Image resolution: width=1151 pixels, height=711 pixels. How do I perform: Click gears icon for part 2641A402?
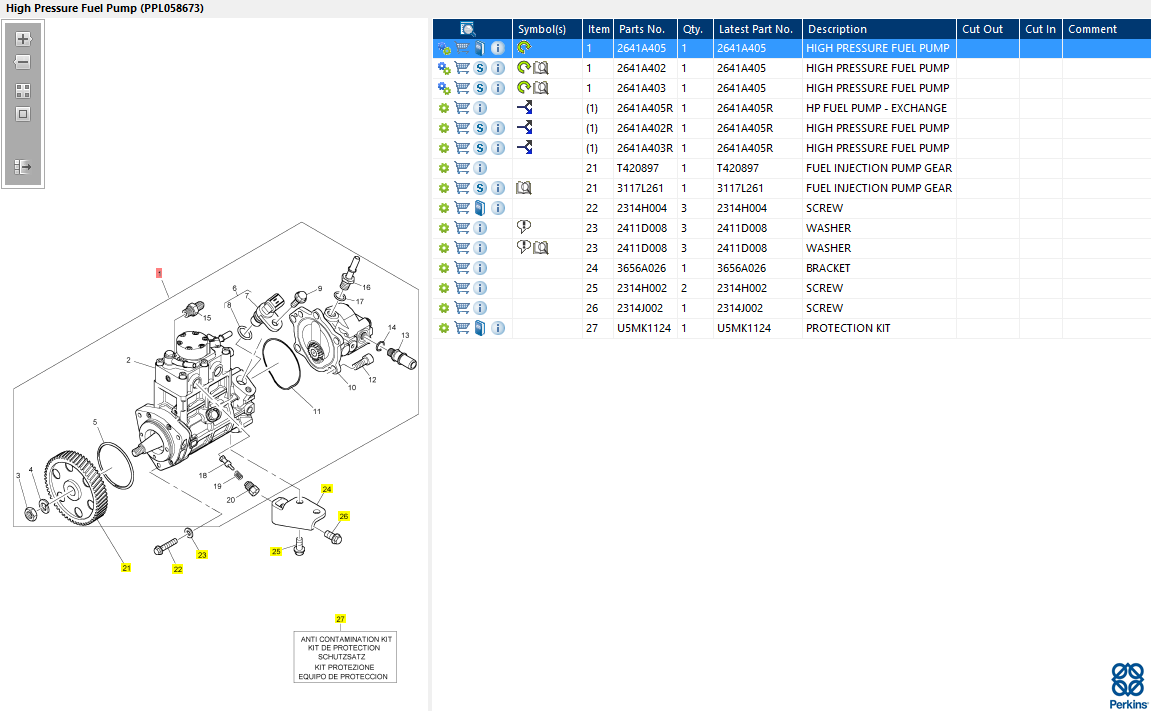(x=444, y=68)
